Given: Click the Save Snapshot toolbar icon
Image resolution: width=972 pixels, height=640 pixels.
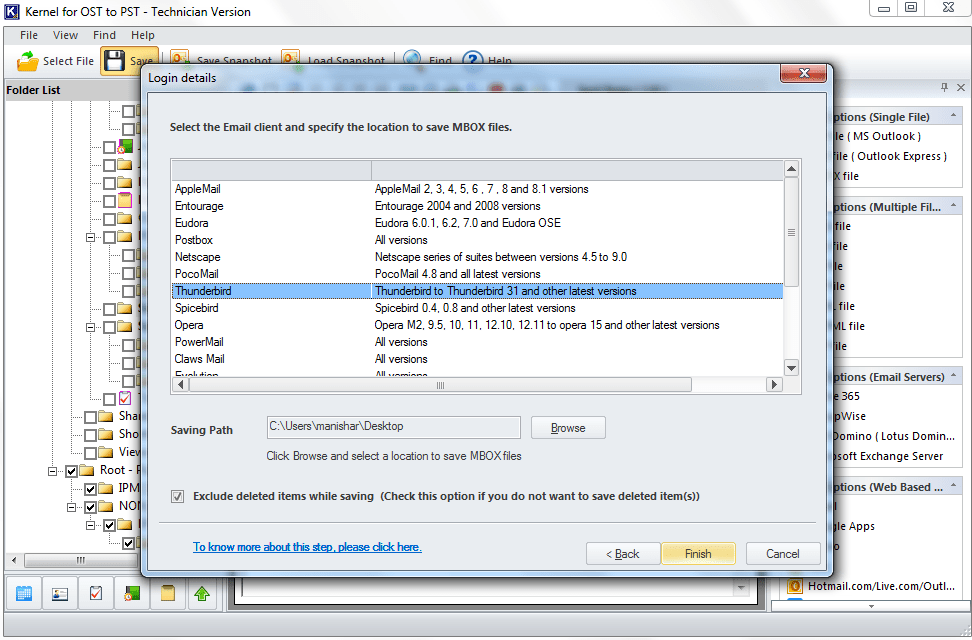Looking at the screenshot, I should pyautogui.click(x=180, y=58).
